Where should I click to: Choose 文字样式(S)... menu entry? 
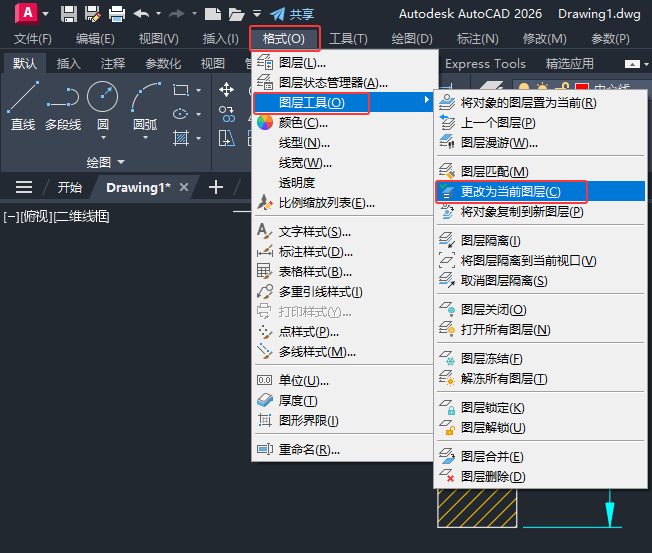pyautogui.click(x=344, y=232)
